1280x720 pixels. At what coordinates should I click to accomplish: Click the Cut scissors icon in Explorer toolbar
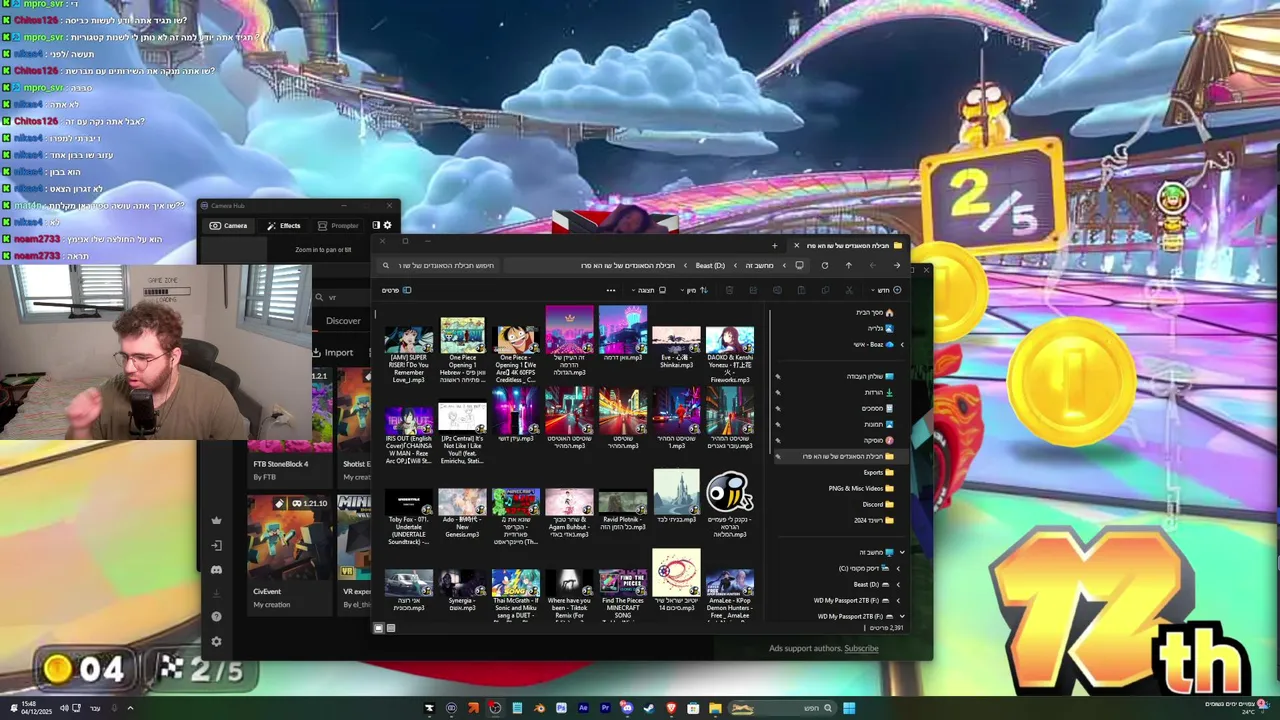pyautogui.click(x=849, y=290)
